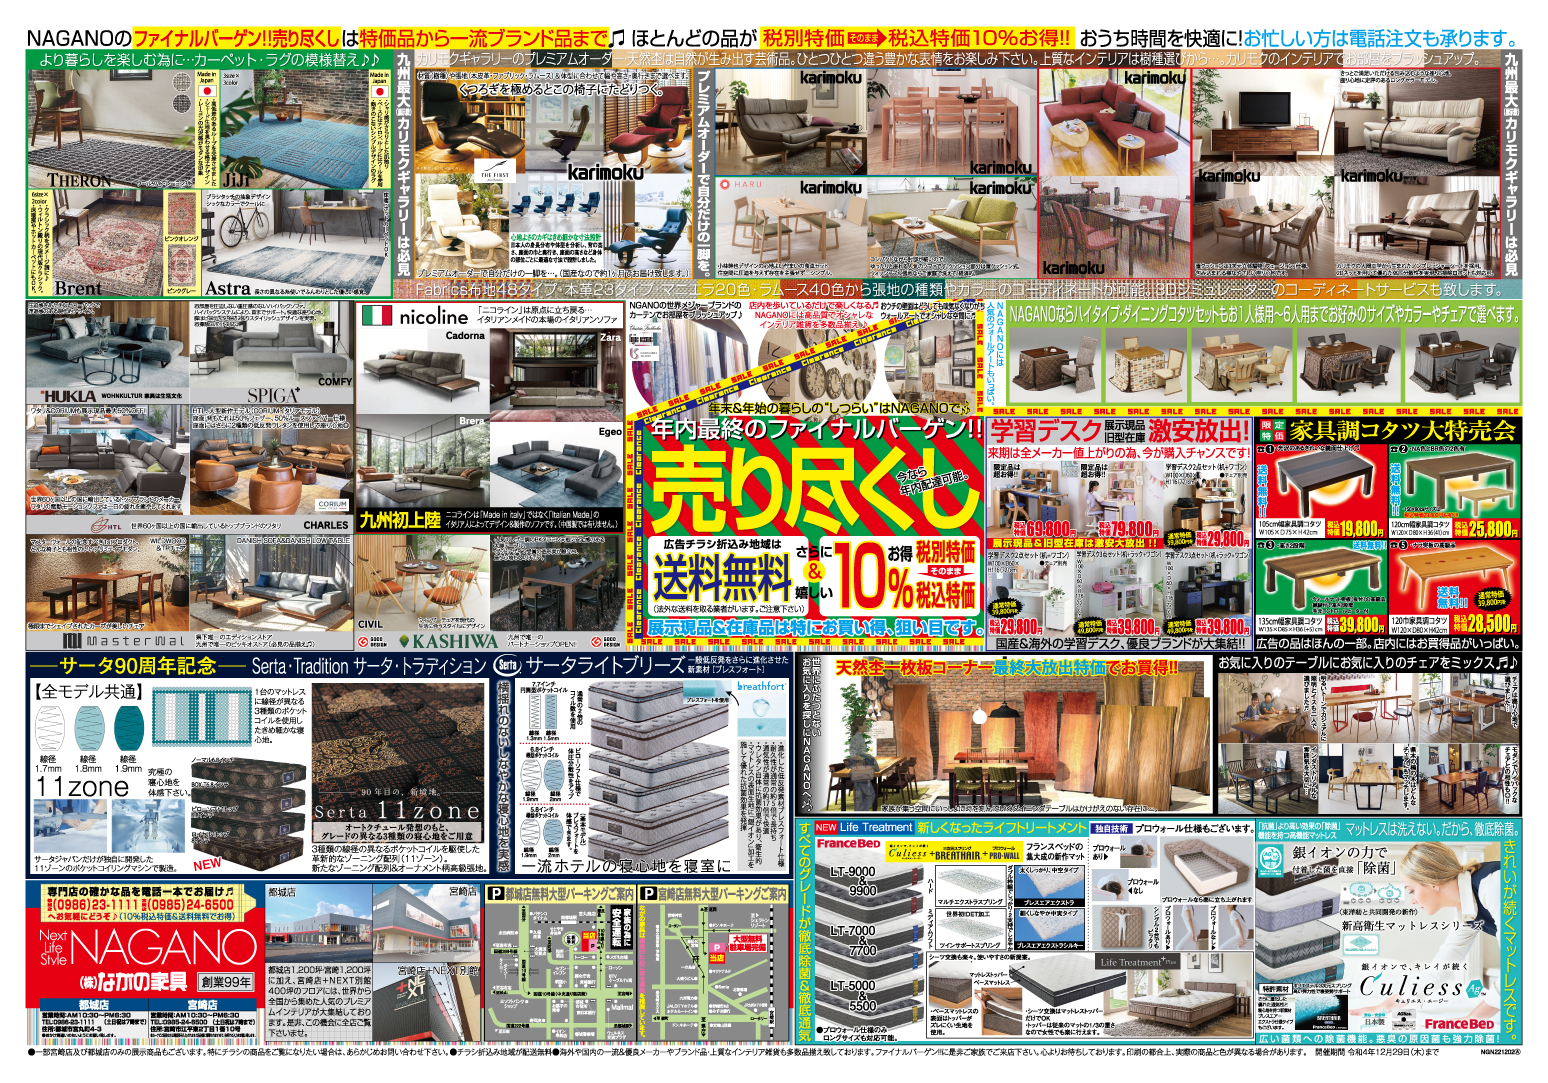Click the JiJi rug name
This screenshot has width=1548, height=1083.
tap(236, 179)
